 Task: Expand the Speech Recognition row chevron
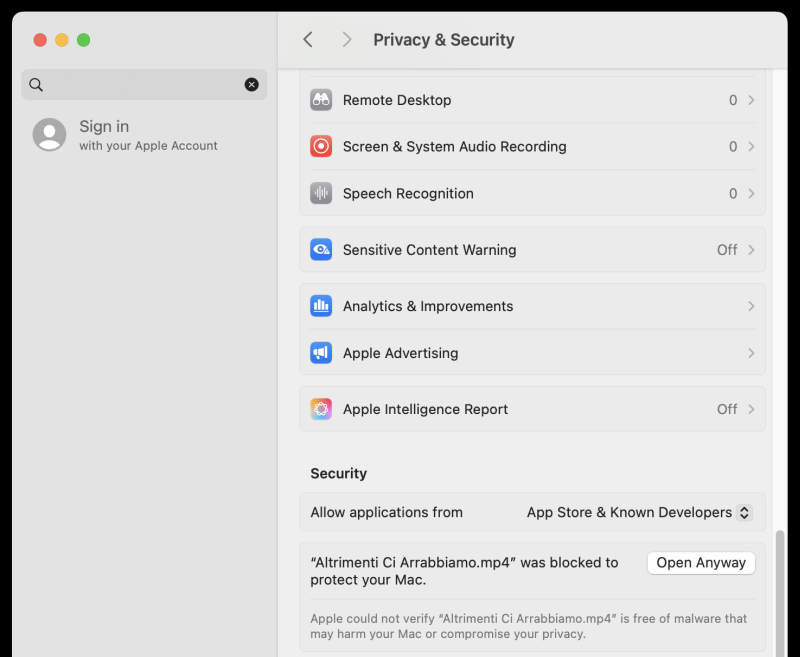[x=751, y=194]
